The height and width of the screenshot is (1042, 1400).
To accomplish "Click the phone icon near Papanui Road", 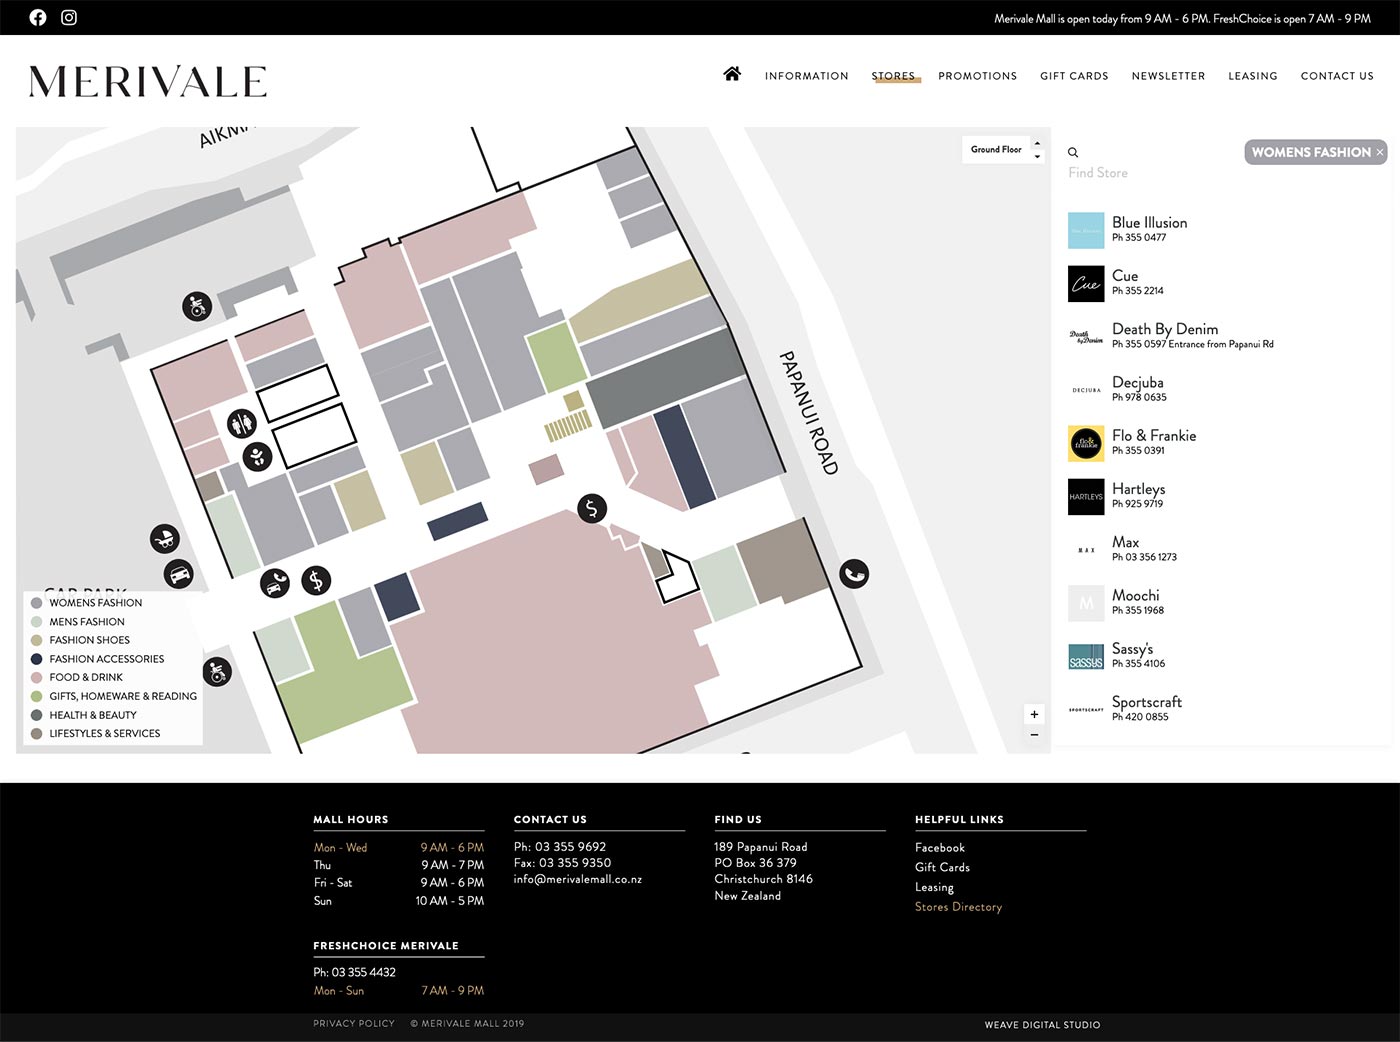I will coord(853,574).
